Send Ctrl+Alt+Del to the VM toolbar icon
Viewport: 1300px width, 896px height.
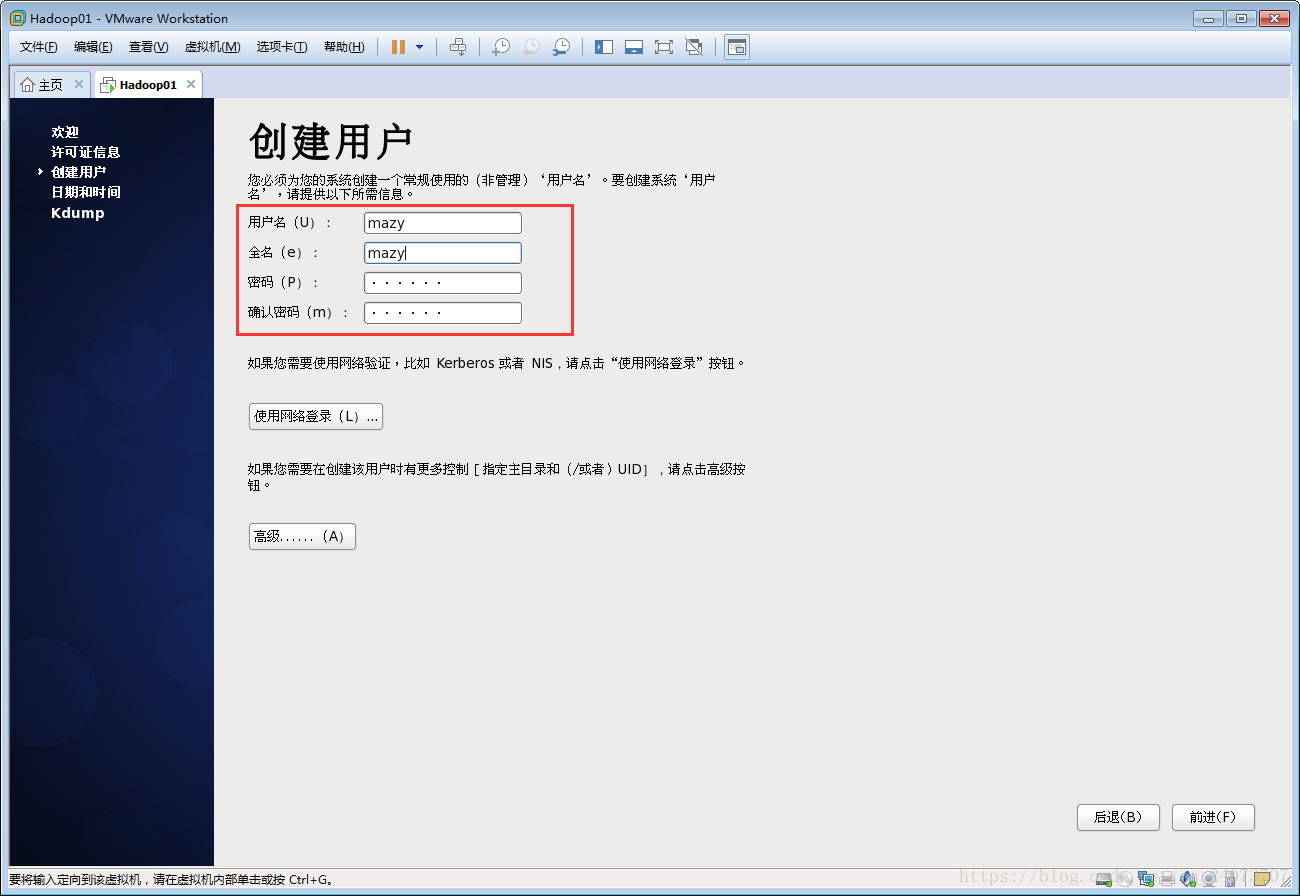[458, 47]
